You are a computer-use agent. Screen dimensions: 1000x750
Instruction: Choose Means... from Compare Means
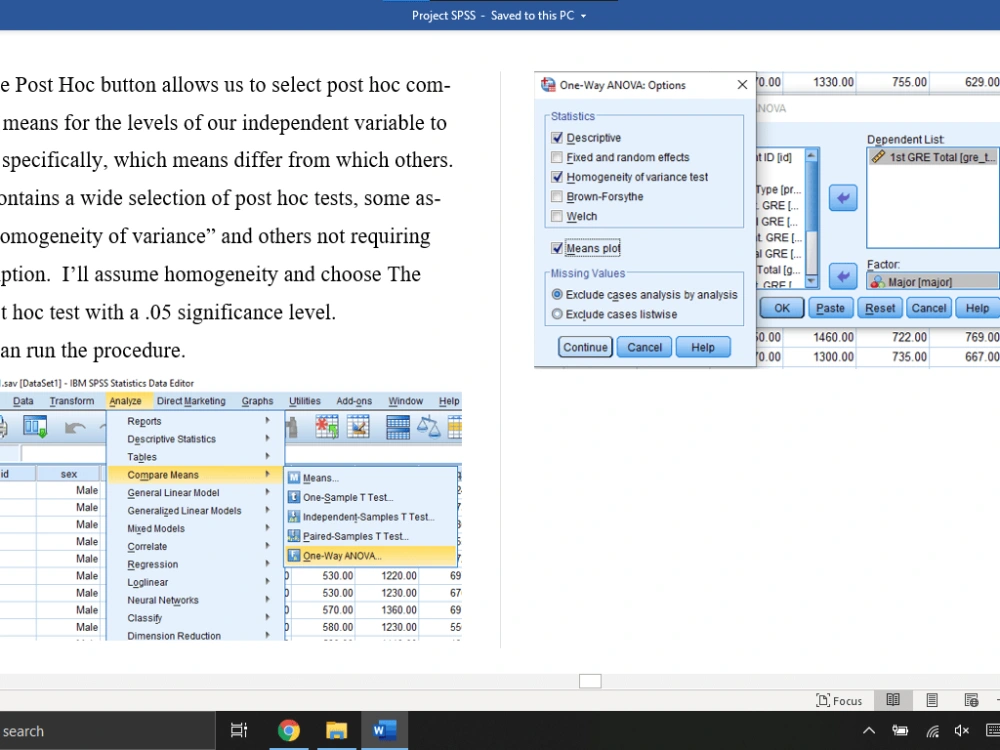(x=371, y=478)
